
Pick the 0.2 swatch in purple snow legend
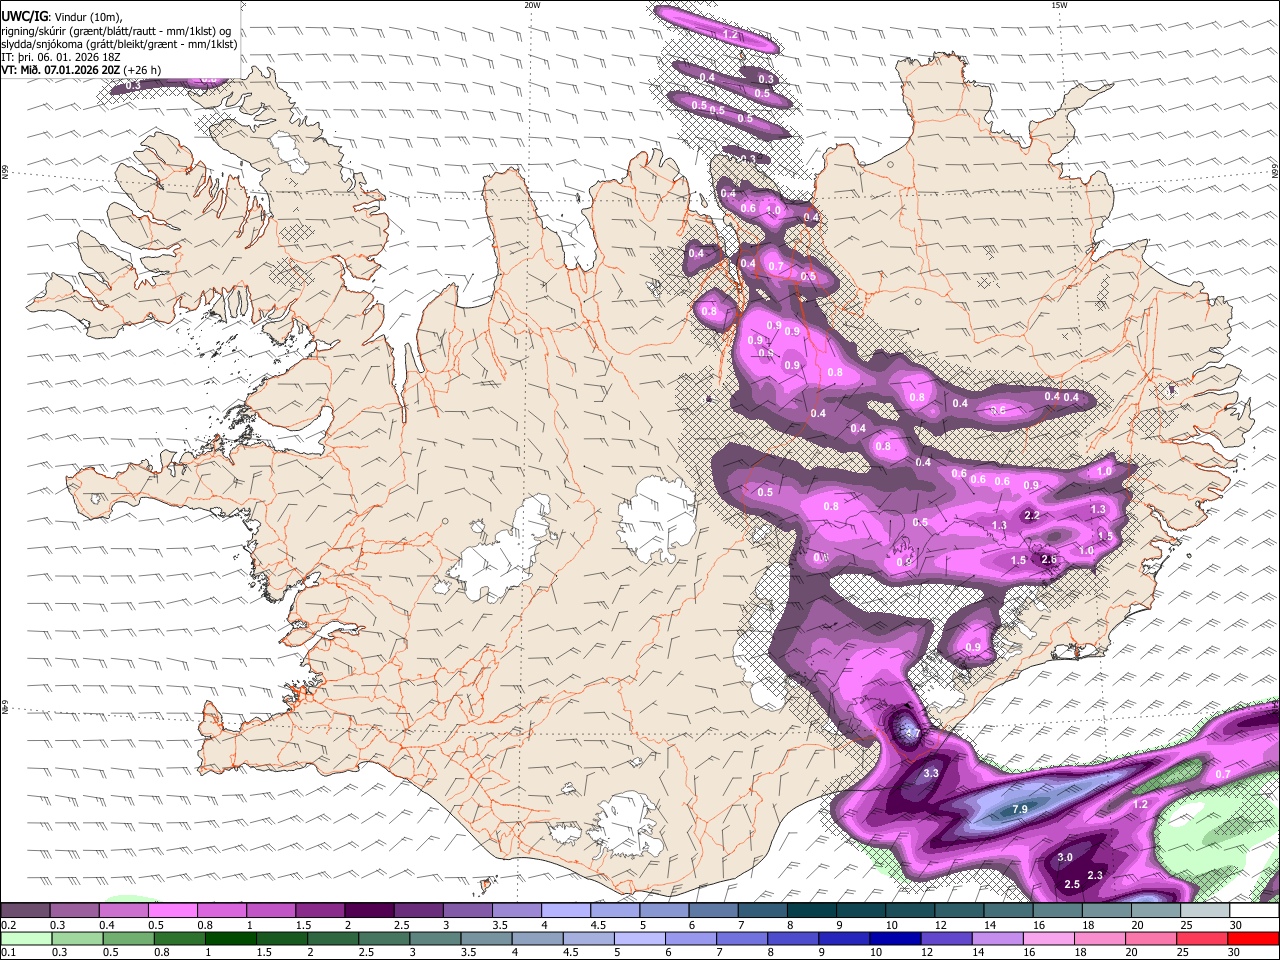[25, 910]
